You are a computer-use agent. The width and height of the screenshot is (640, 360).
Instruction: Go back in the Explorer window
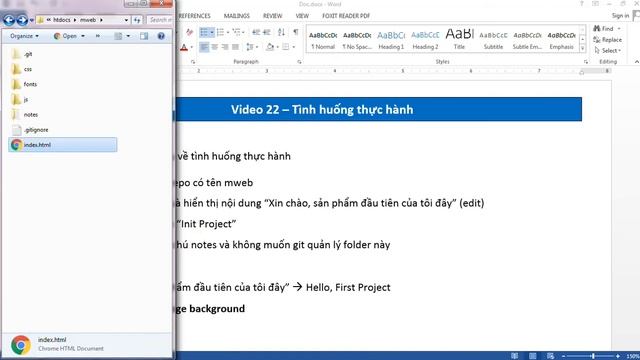(x=9, y=20)
